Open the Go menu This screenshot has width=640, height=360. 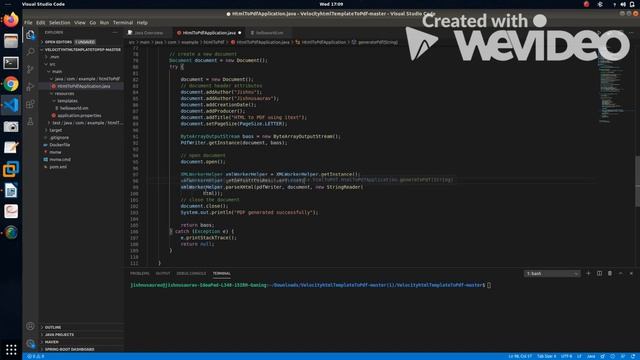[93, 23]
